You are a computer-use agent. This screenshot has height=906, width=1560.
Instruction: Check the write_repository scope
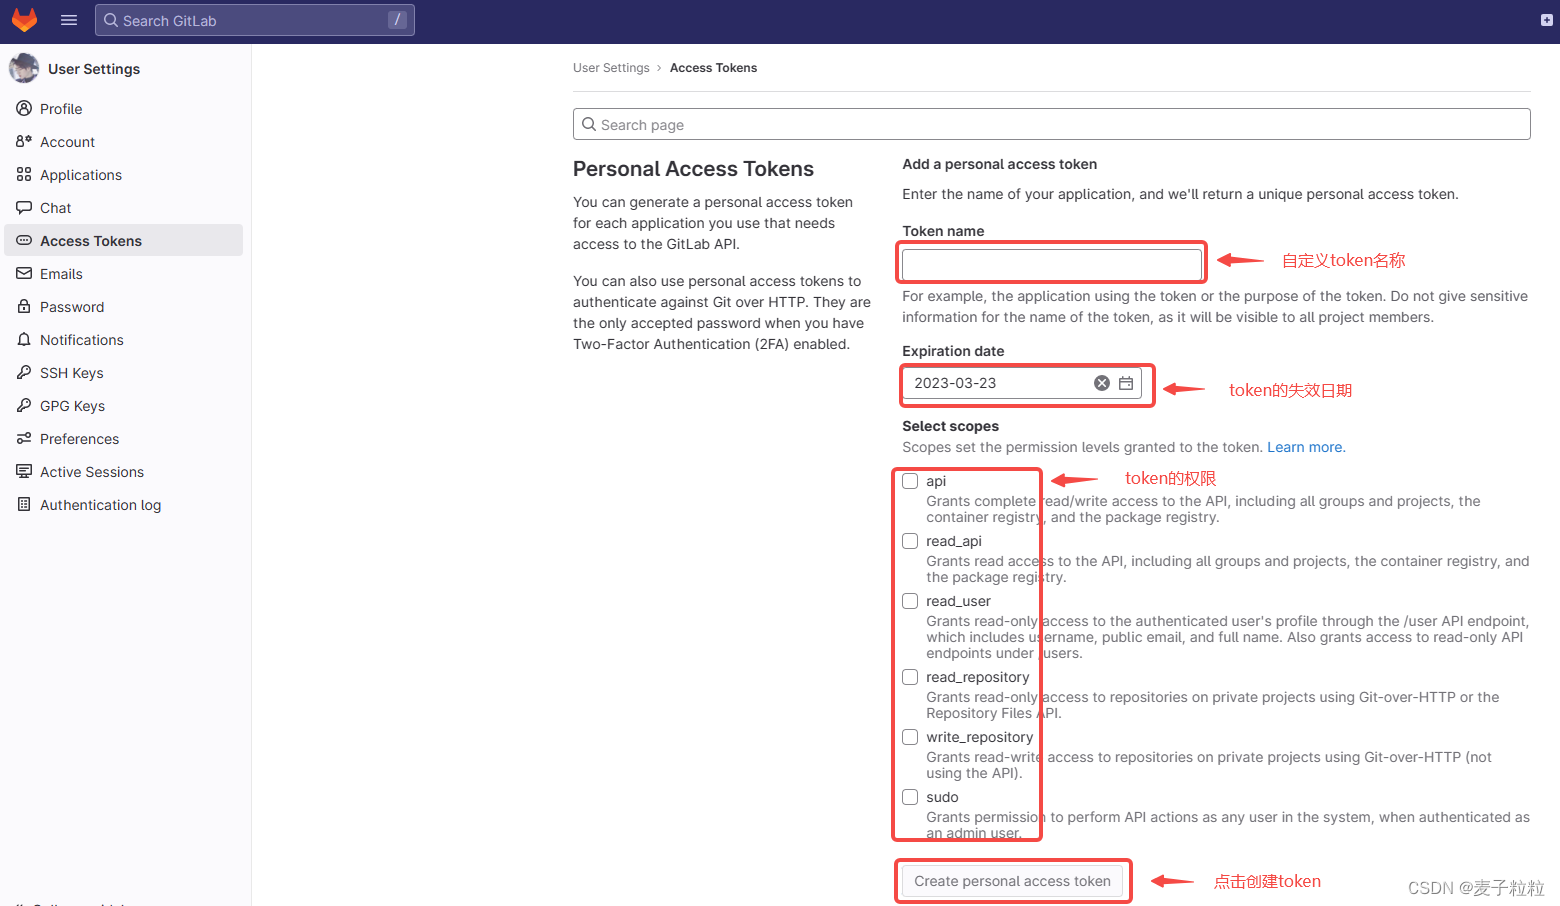[x=910, y=737]
